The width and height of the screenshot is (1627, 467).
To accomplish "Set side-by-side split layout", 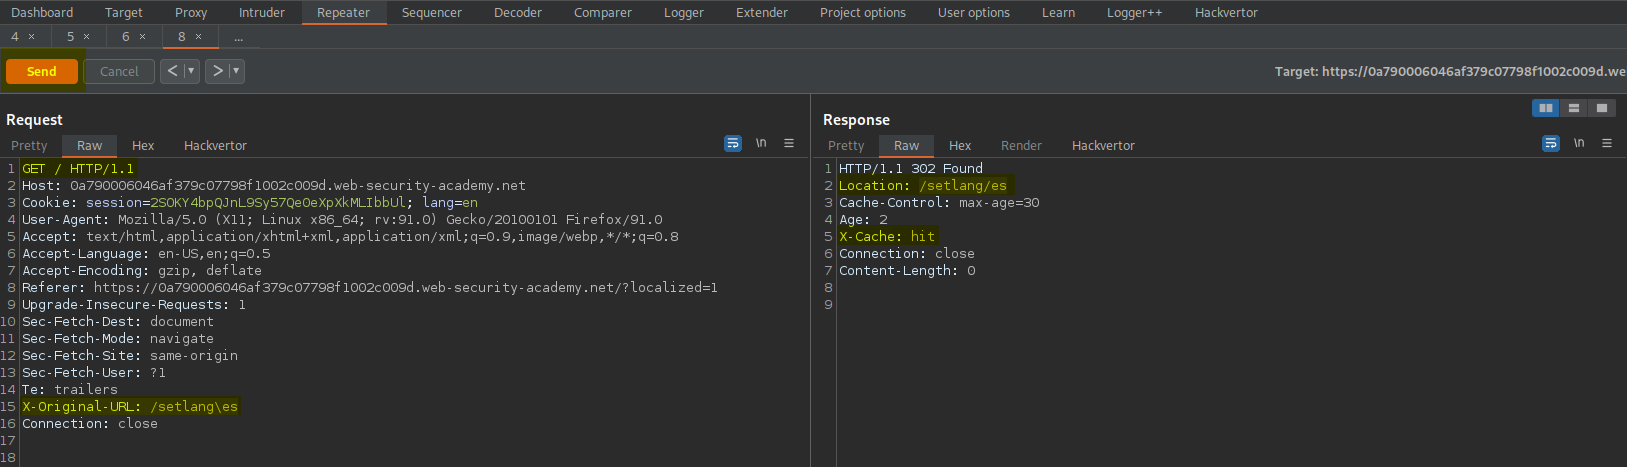I will coord(1546,108).
